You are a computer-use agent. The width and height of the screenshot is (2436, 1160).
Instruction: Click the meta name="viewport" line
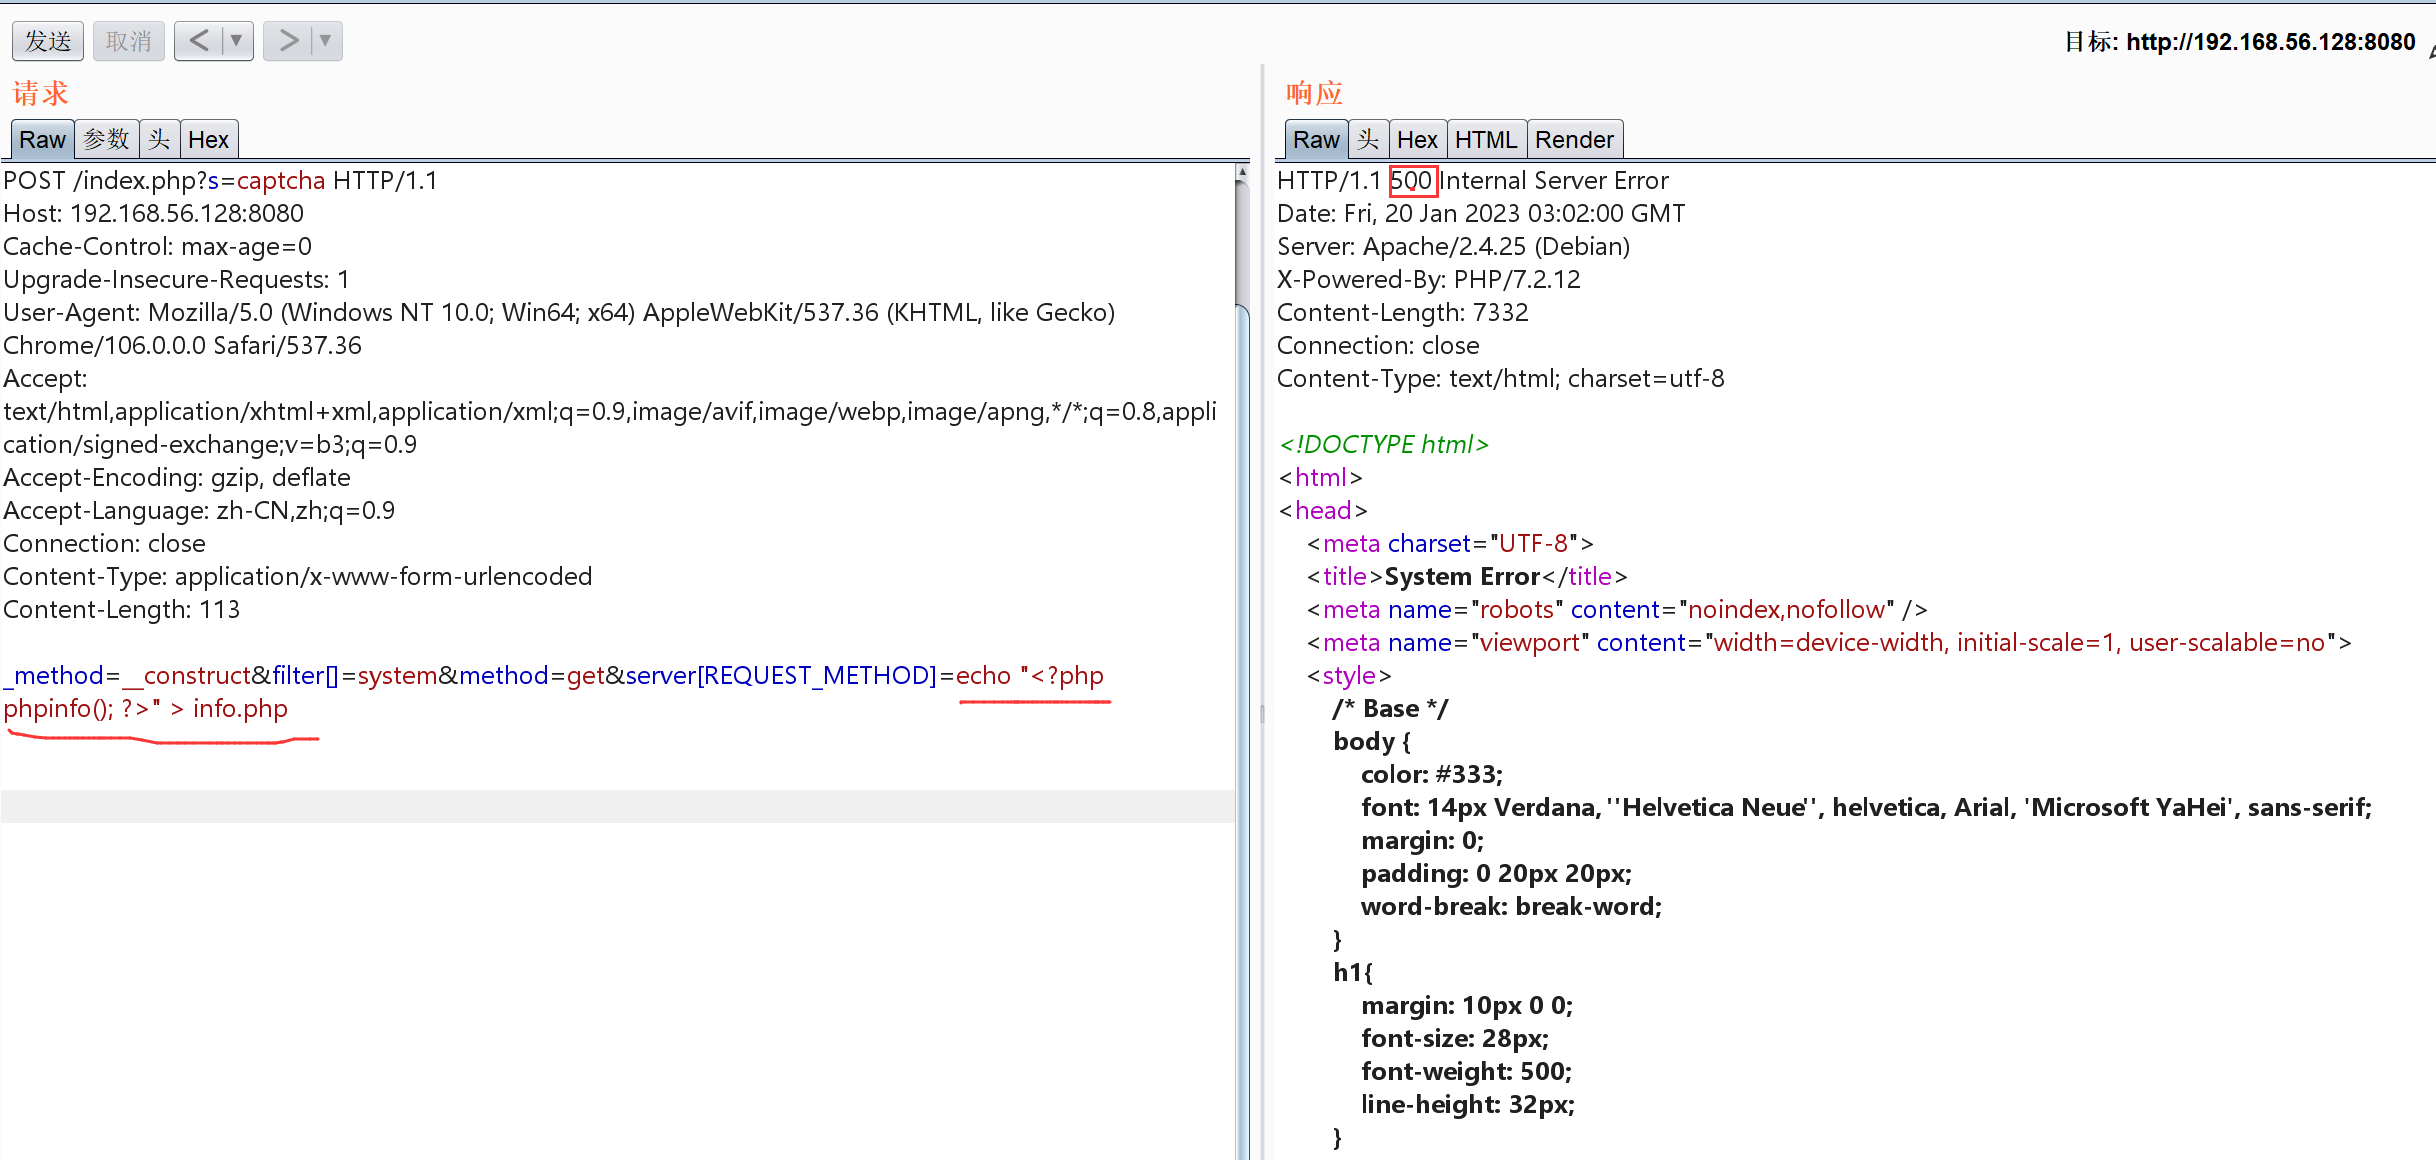(x=1829, y=643)
